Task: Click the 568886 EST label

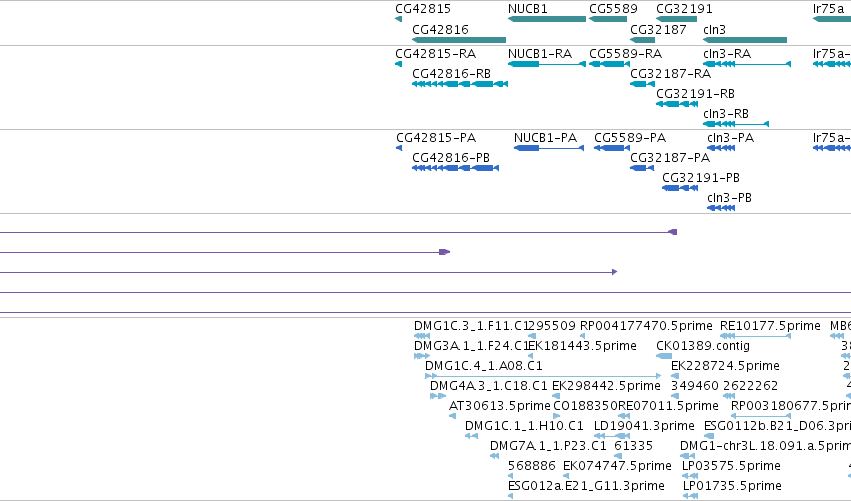Action: pyautogui.click(x=532, y=466)
